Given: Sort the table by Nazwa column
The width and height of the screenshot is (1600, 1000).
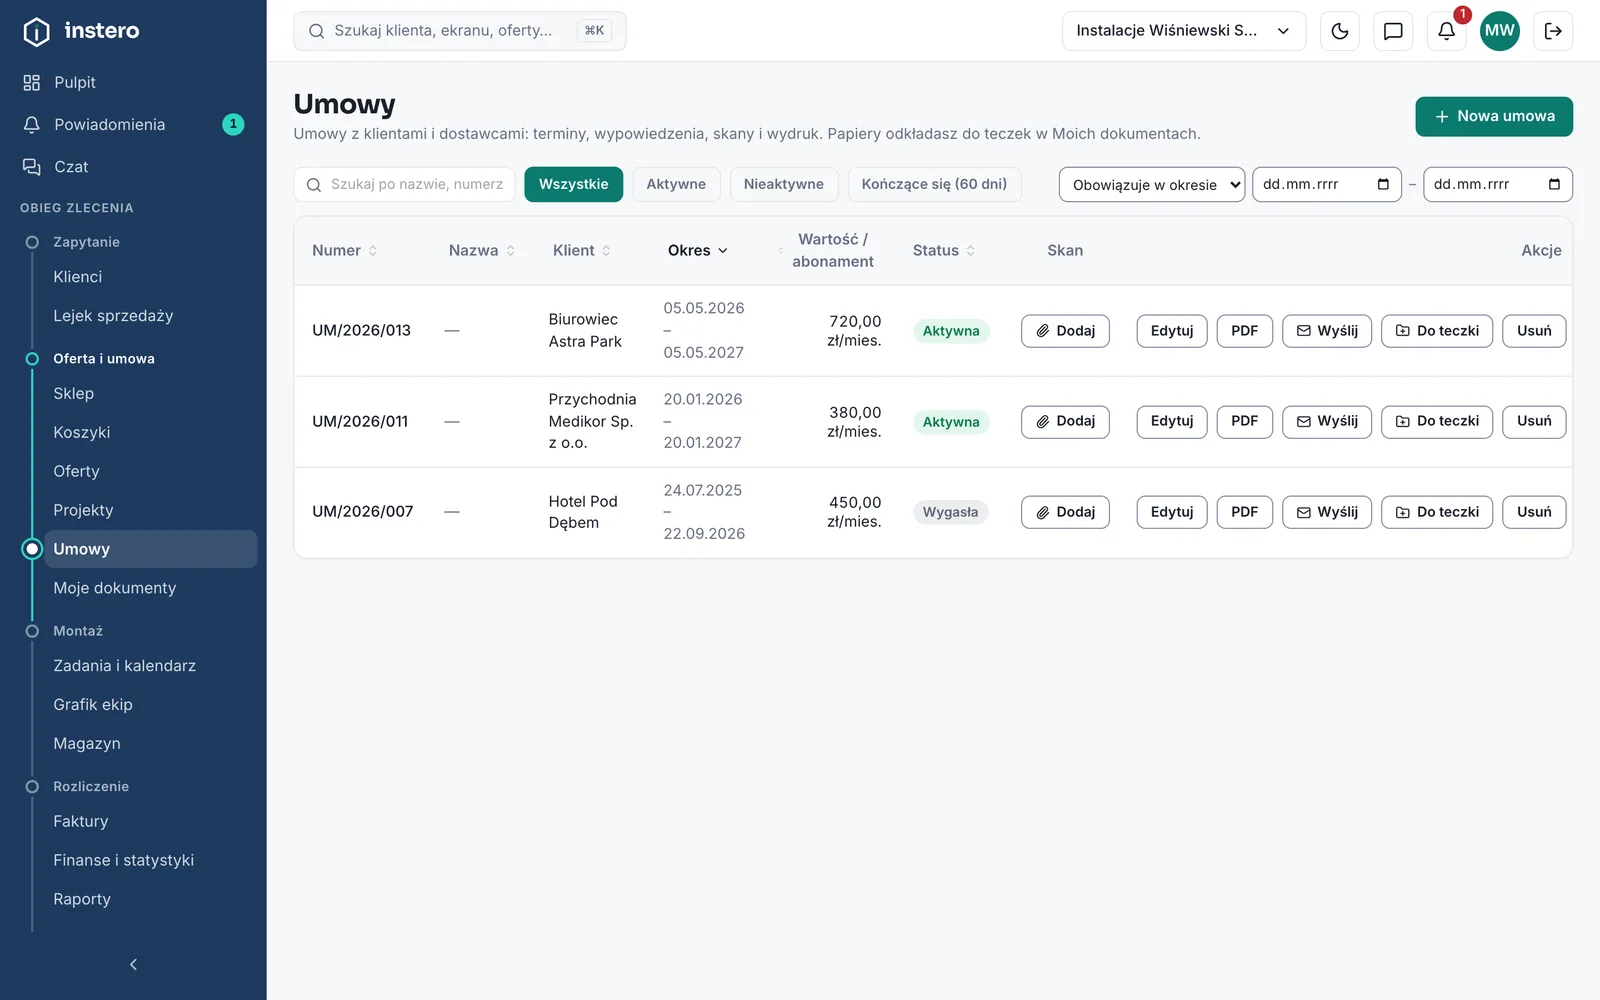Looking at the screenshot, I should point(482,250).
